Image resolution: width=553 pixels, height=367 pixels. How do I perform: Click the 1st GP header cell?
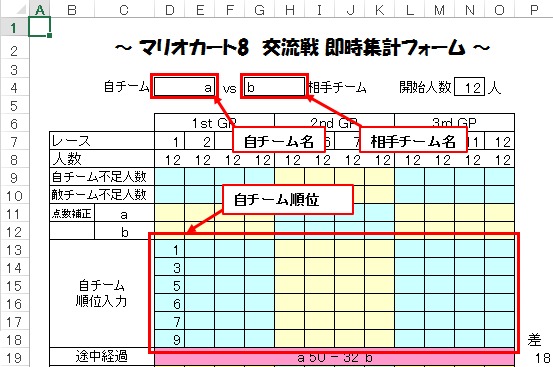click(x=214, y=122)
